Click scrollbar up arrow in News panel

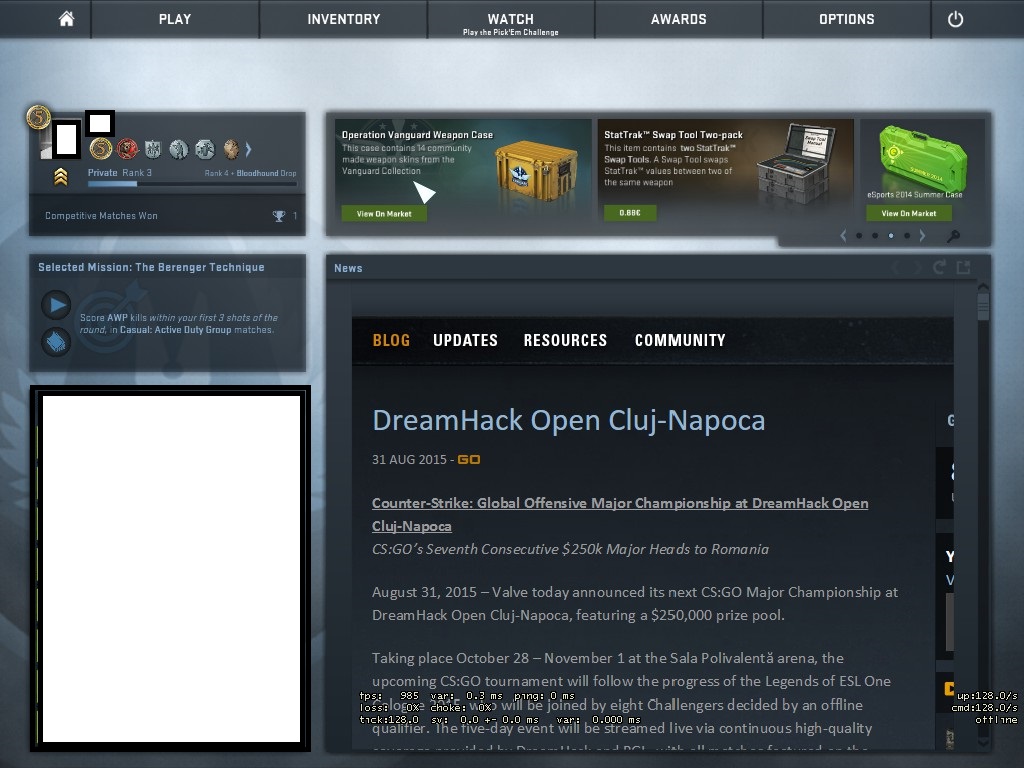tap(984, 287)
